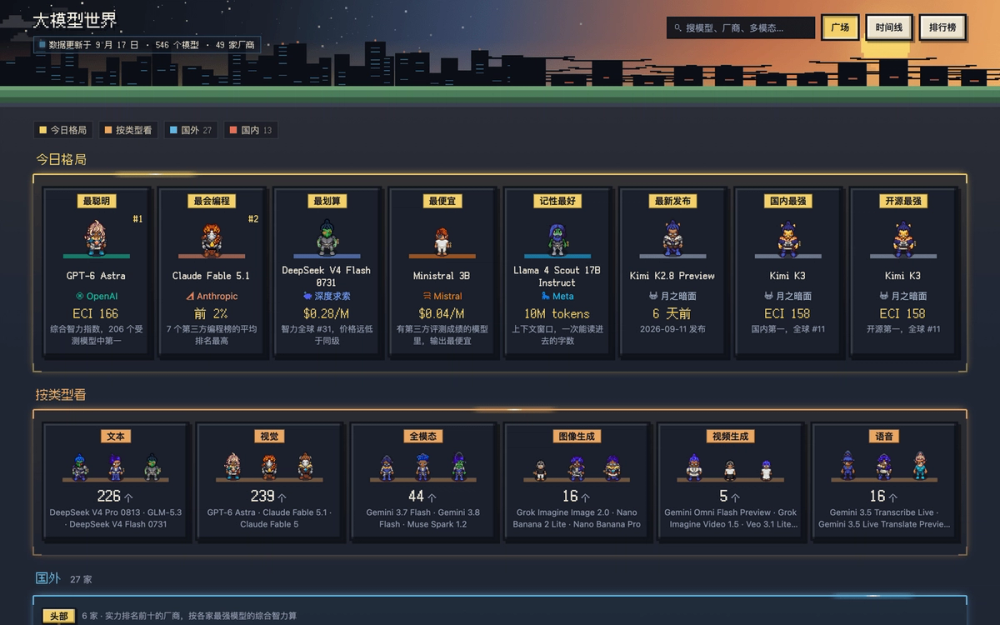Click the #1 rank marker on GPT-6 Astra
The height and width of the screenshot is (625, 1000).
point(138,219)
